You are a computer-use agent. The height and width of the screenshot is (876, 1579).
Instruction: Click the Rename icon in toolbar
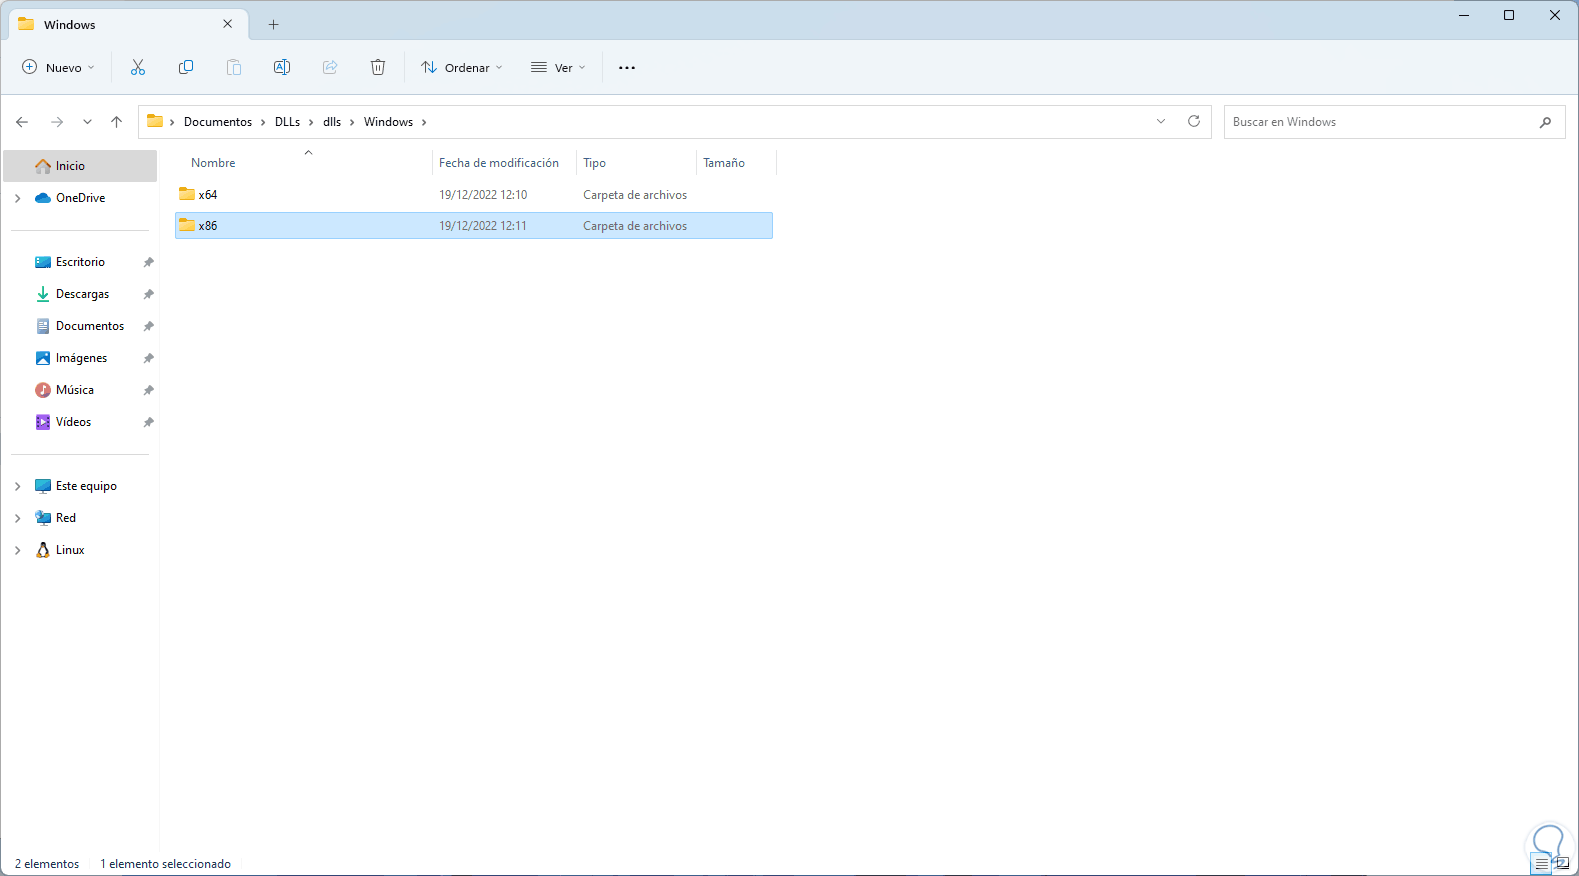pos(282,67)
